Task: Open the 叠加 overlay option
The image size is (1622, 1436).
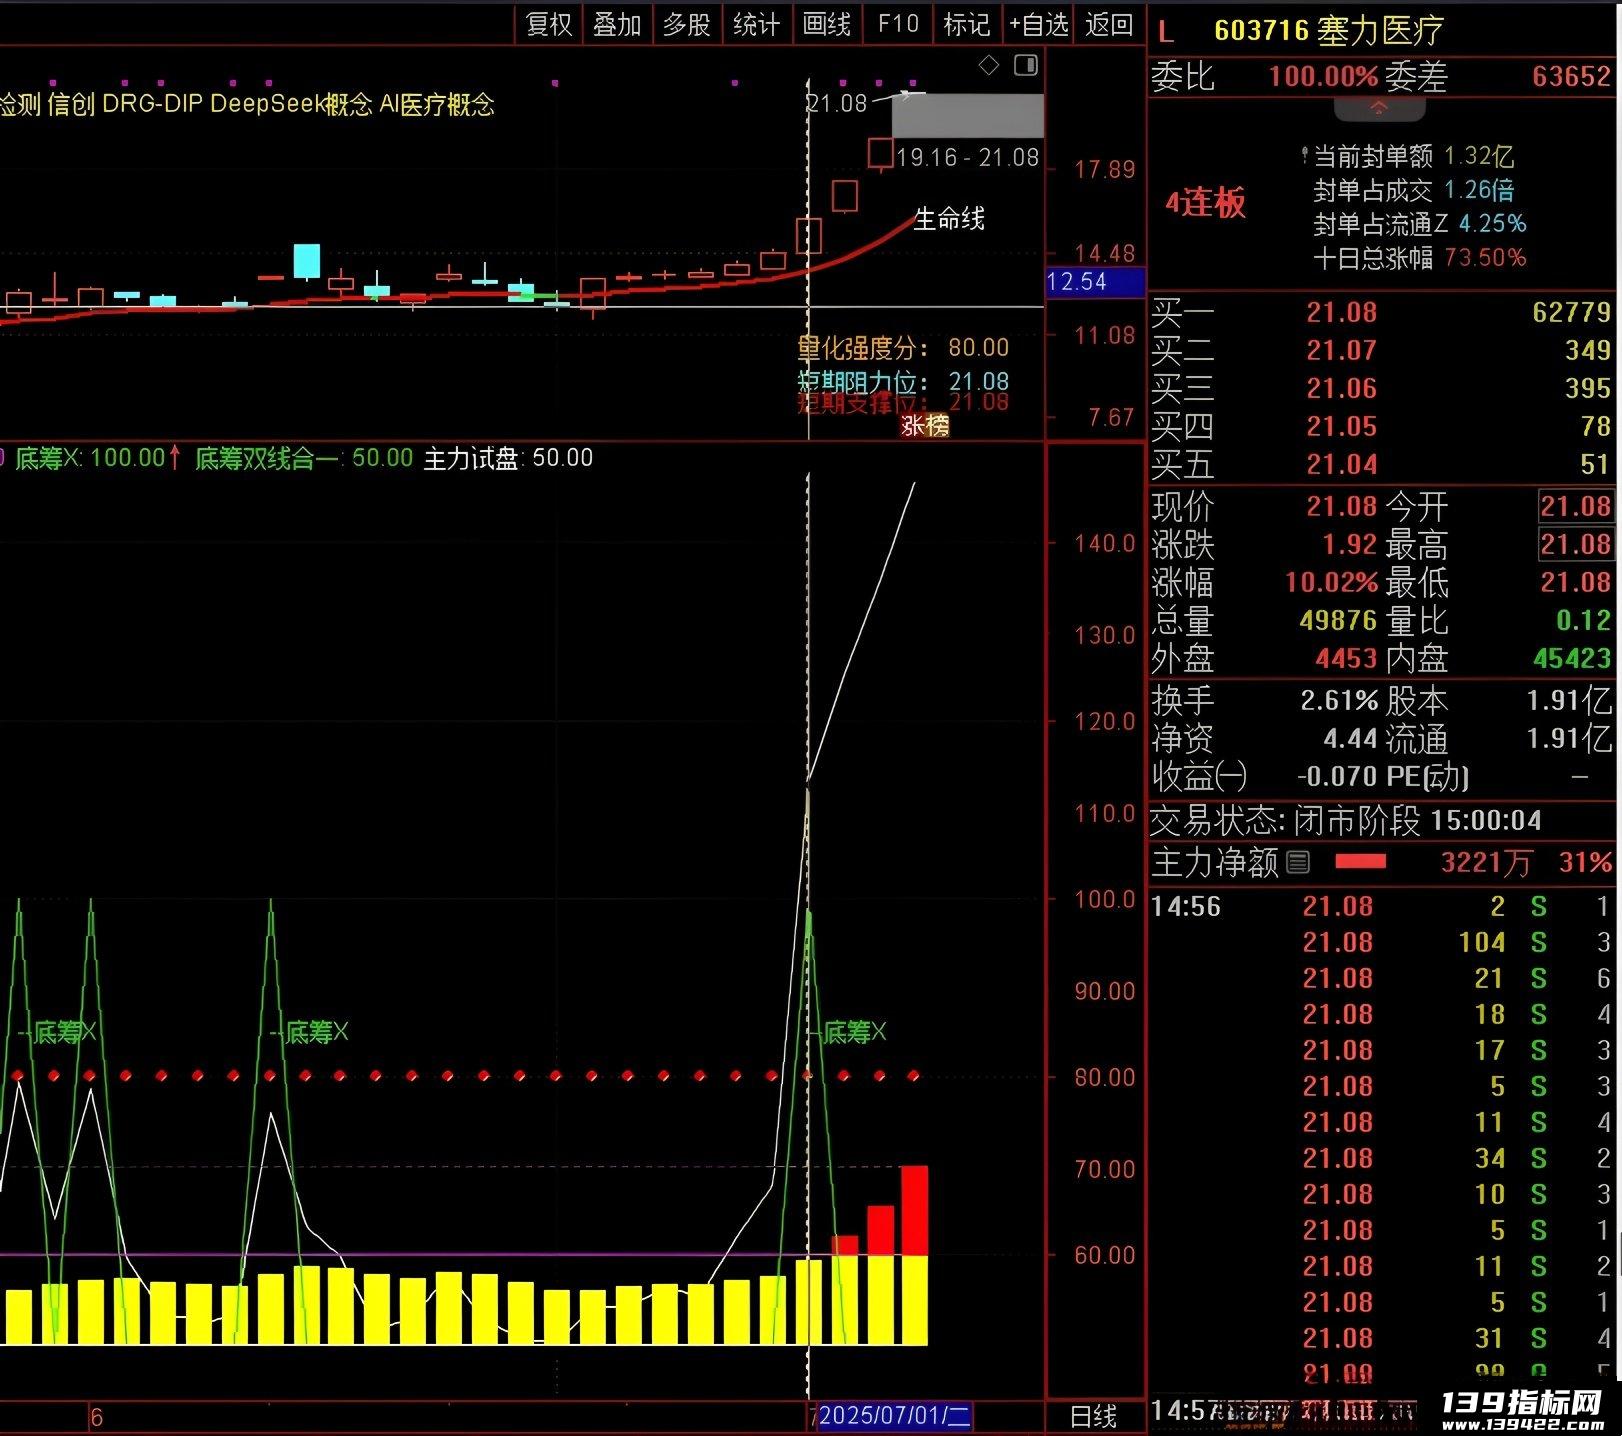Action: click(617, 24)
